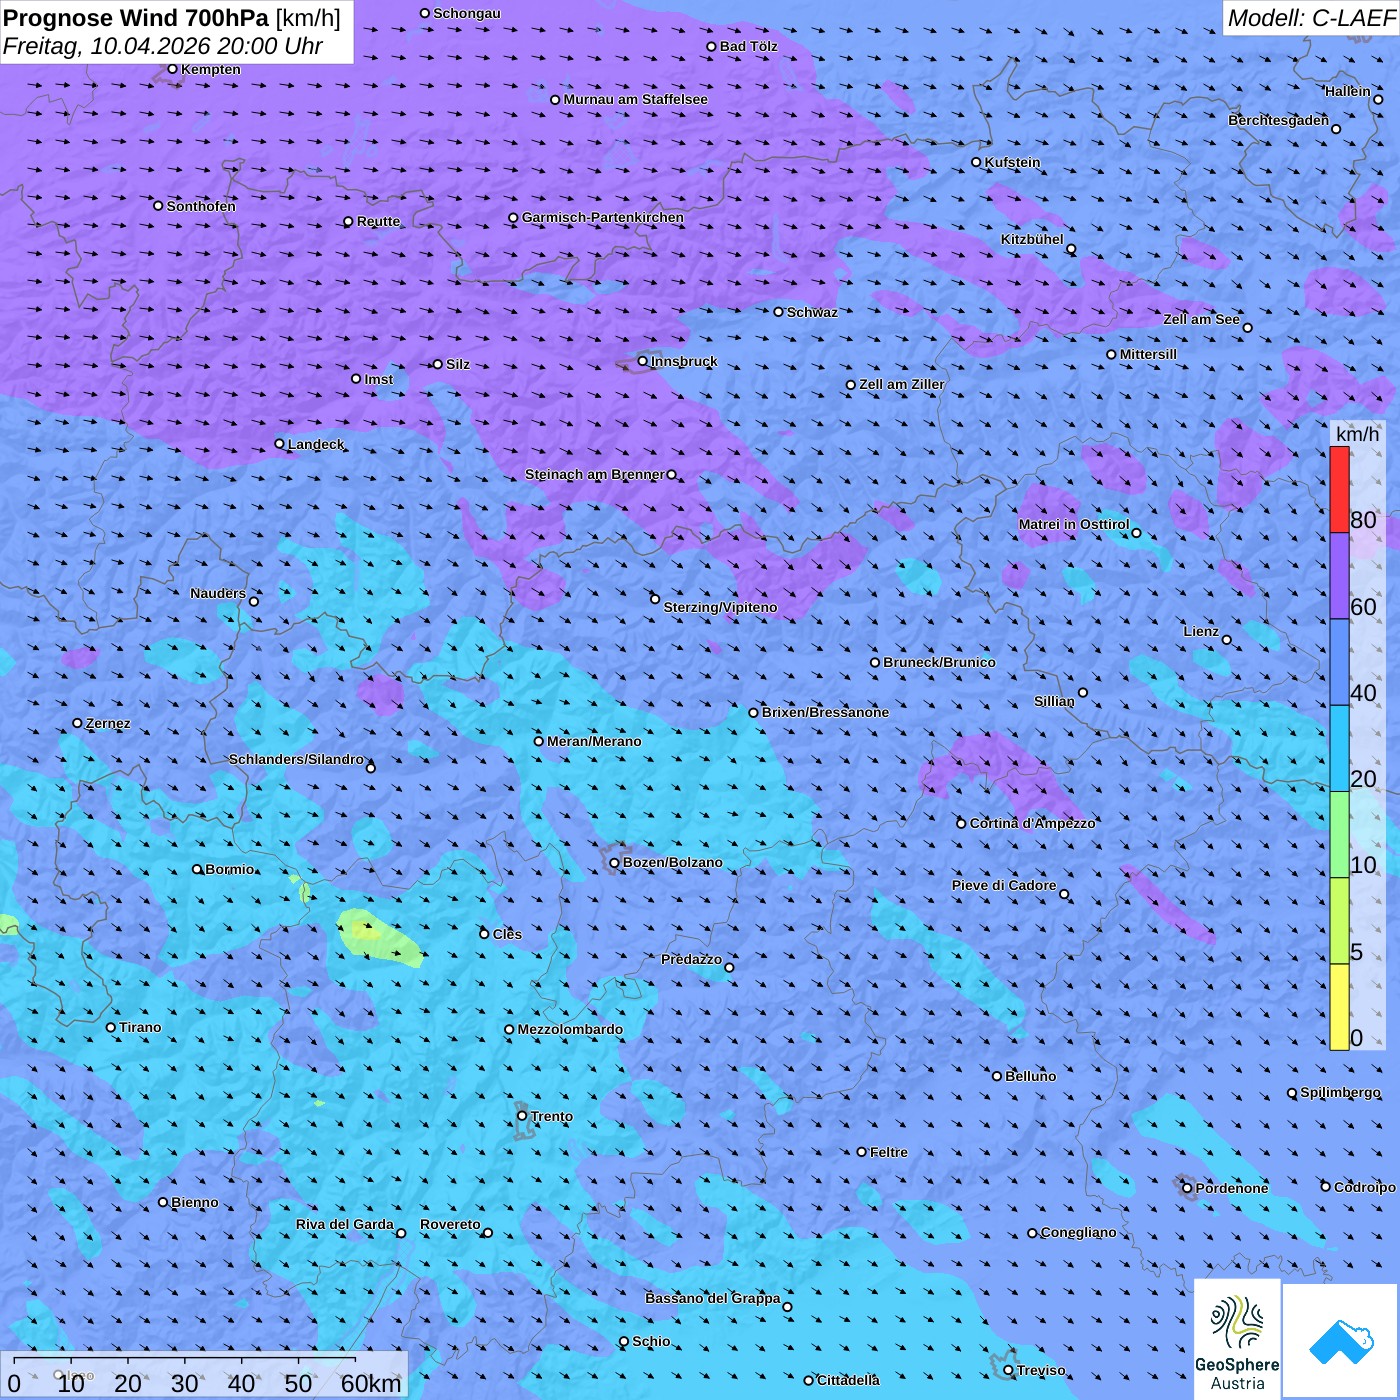
Task: Click the Sonthofen city label
Action: coord(201,206)
